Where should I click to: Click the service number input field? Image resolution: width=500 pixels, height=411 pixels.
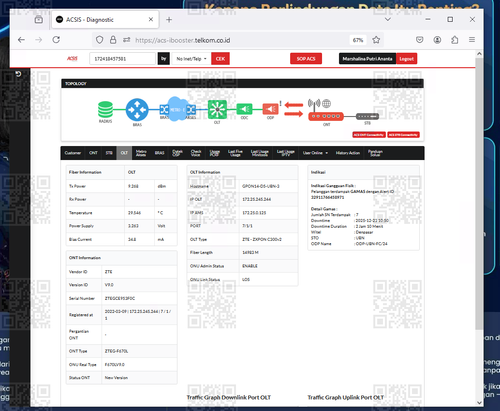click(x=122, y=59)
